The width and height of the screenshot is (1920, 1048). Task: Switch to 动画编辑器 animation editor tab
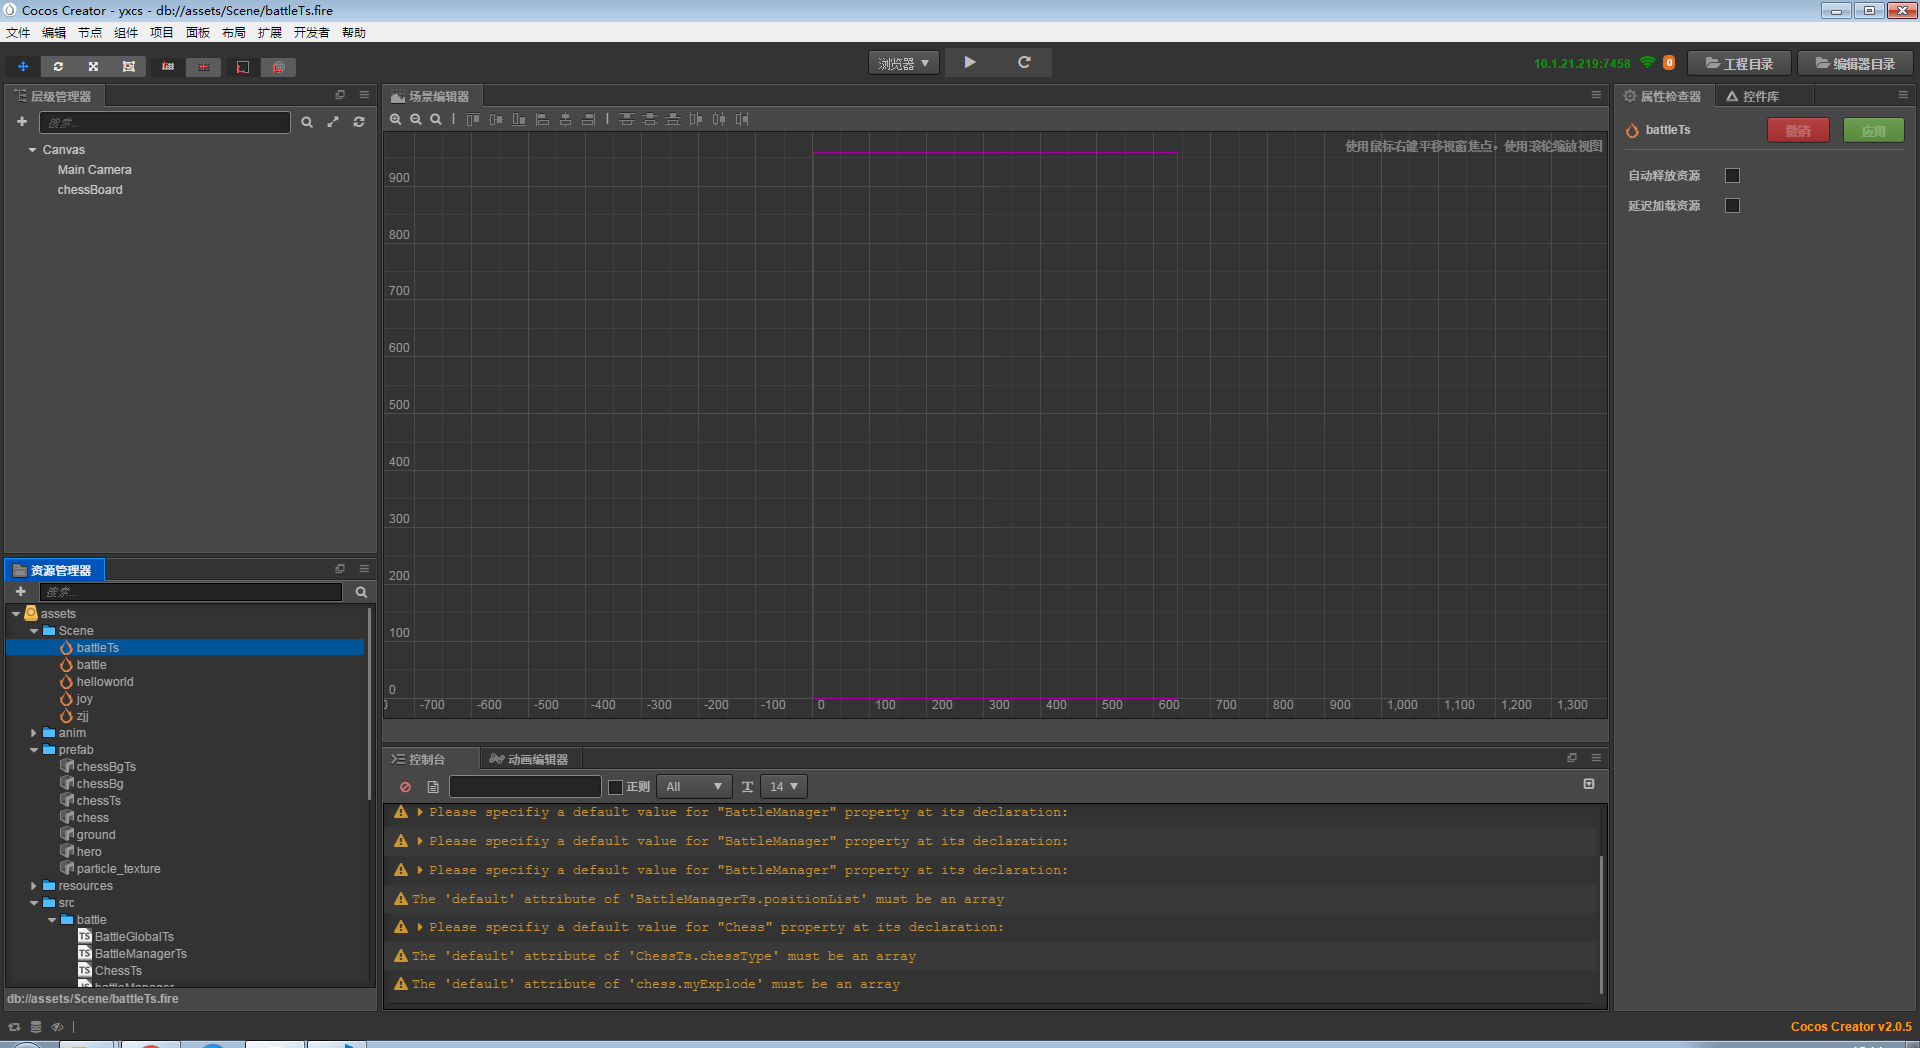[x=529, y=759]
